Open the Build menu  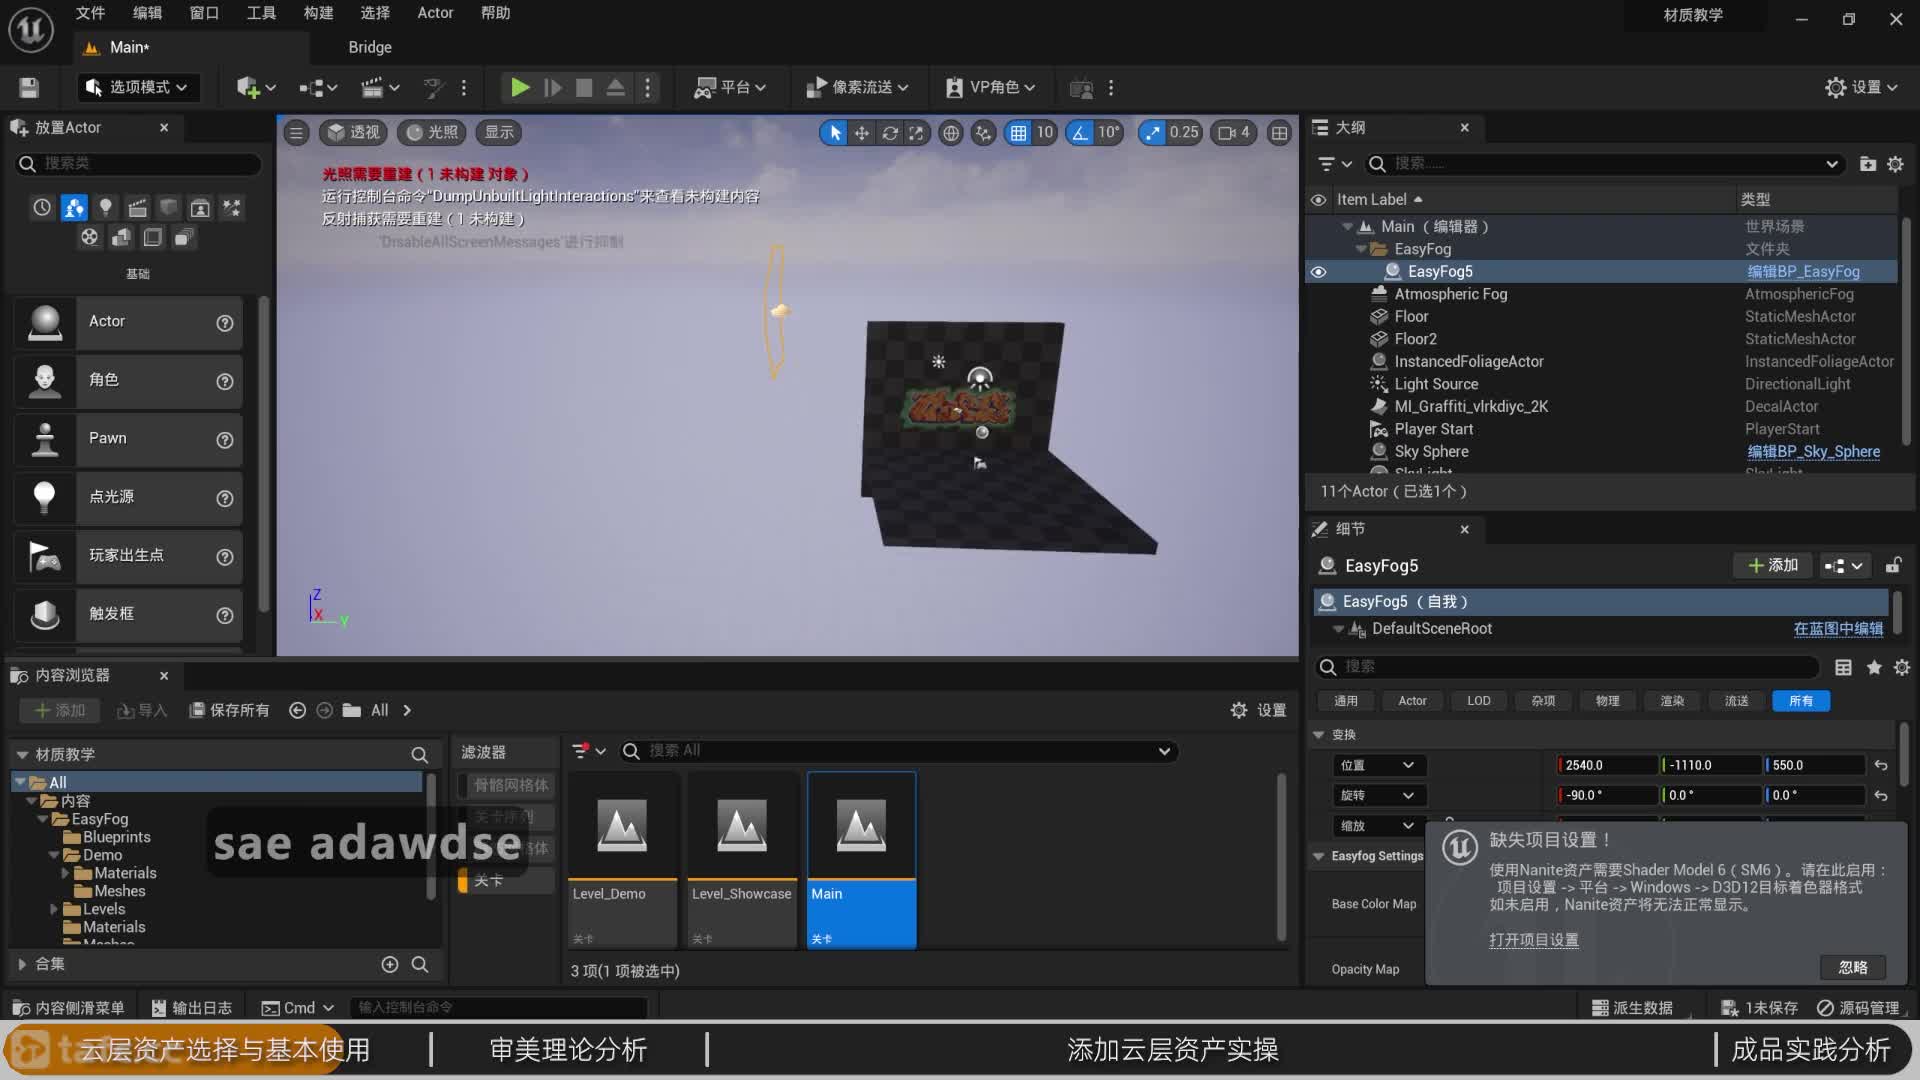tap(318, 13)
